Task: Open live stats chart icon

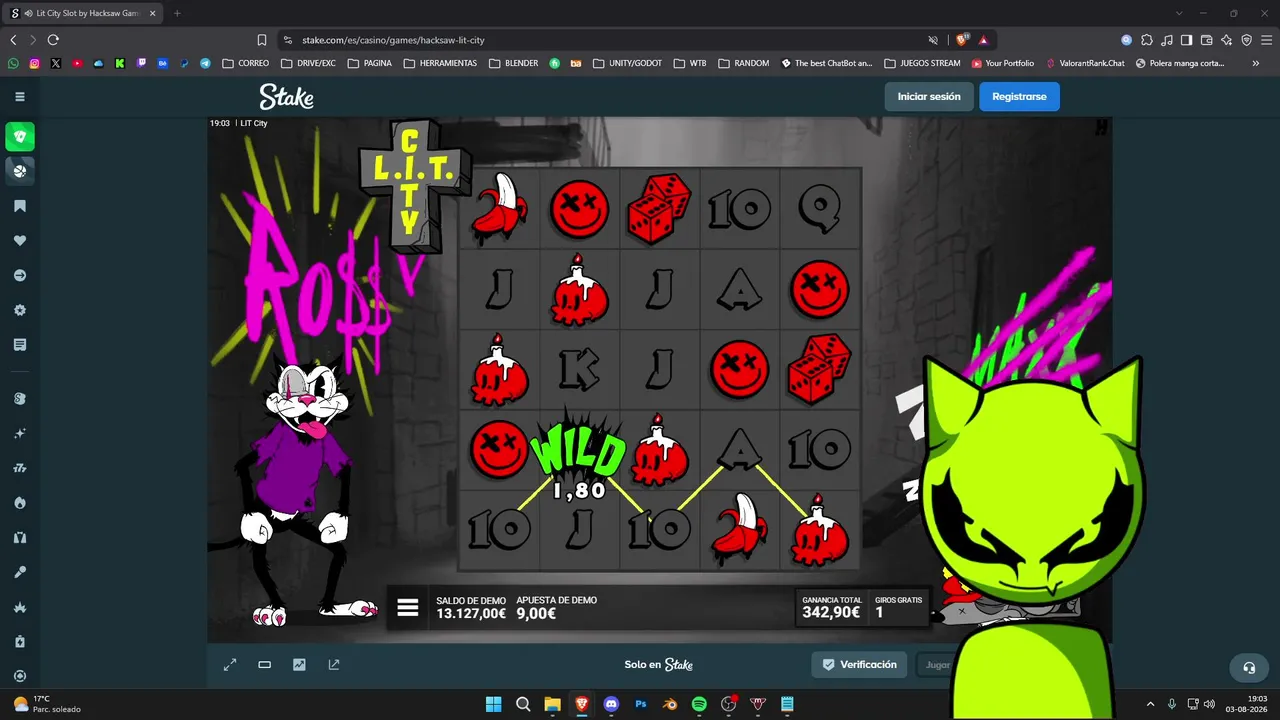Action: click(x=299, y=665)
